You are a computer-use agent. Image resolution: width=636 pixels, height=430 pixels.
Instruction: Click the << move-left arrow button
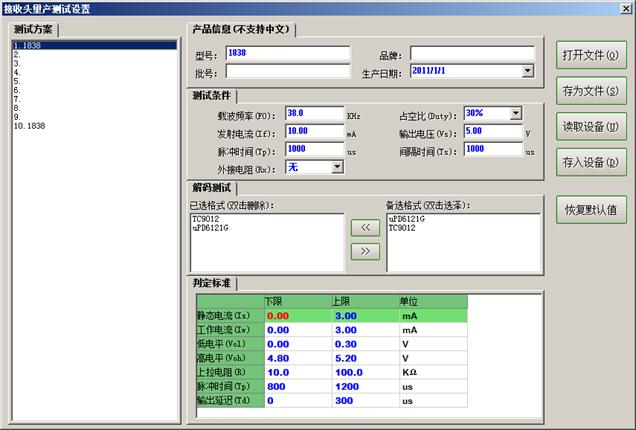pyautogui.click(x=365, y=228)
